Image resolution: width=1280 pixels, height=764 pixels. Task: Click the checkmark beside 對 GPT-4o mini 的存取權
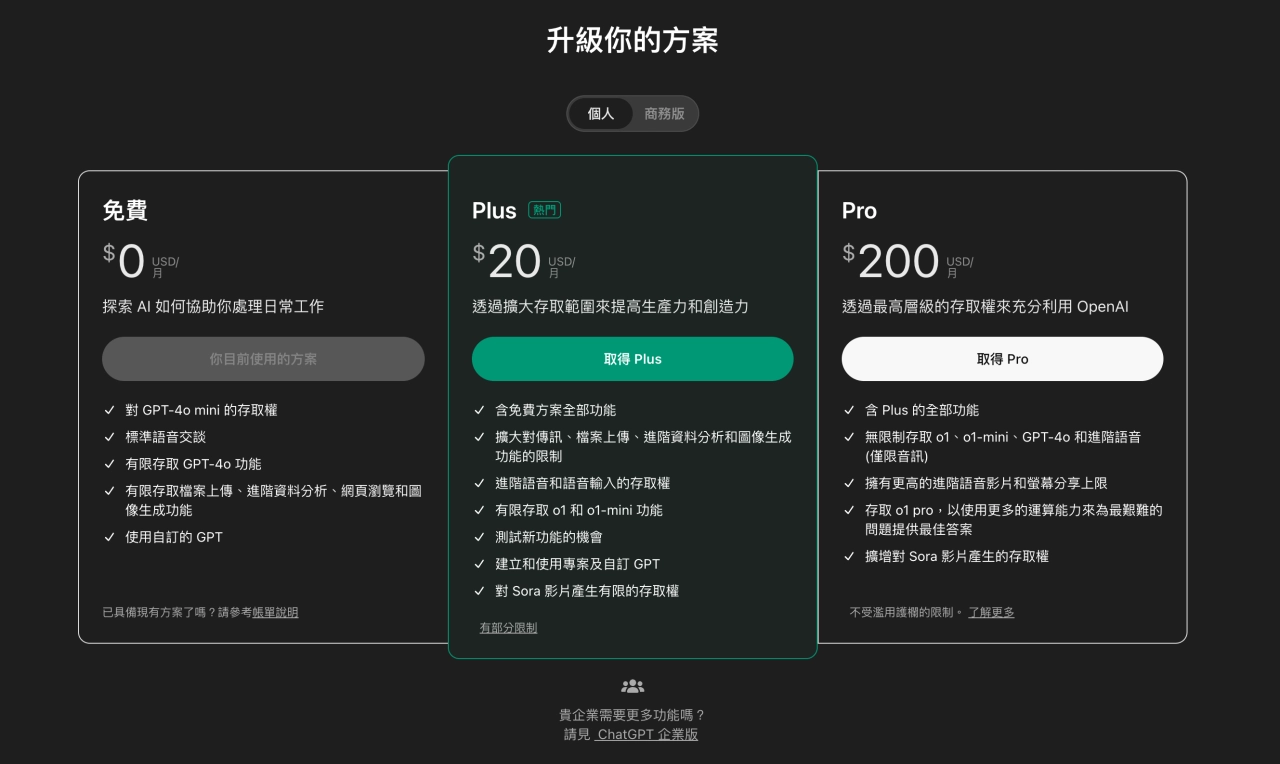[x=109, y=410]
